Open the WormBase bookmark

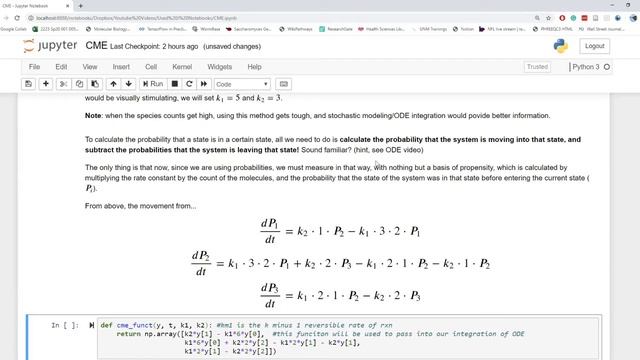point(206,29)
